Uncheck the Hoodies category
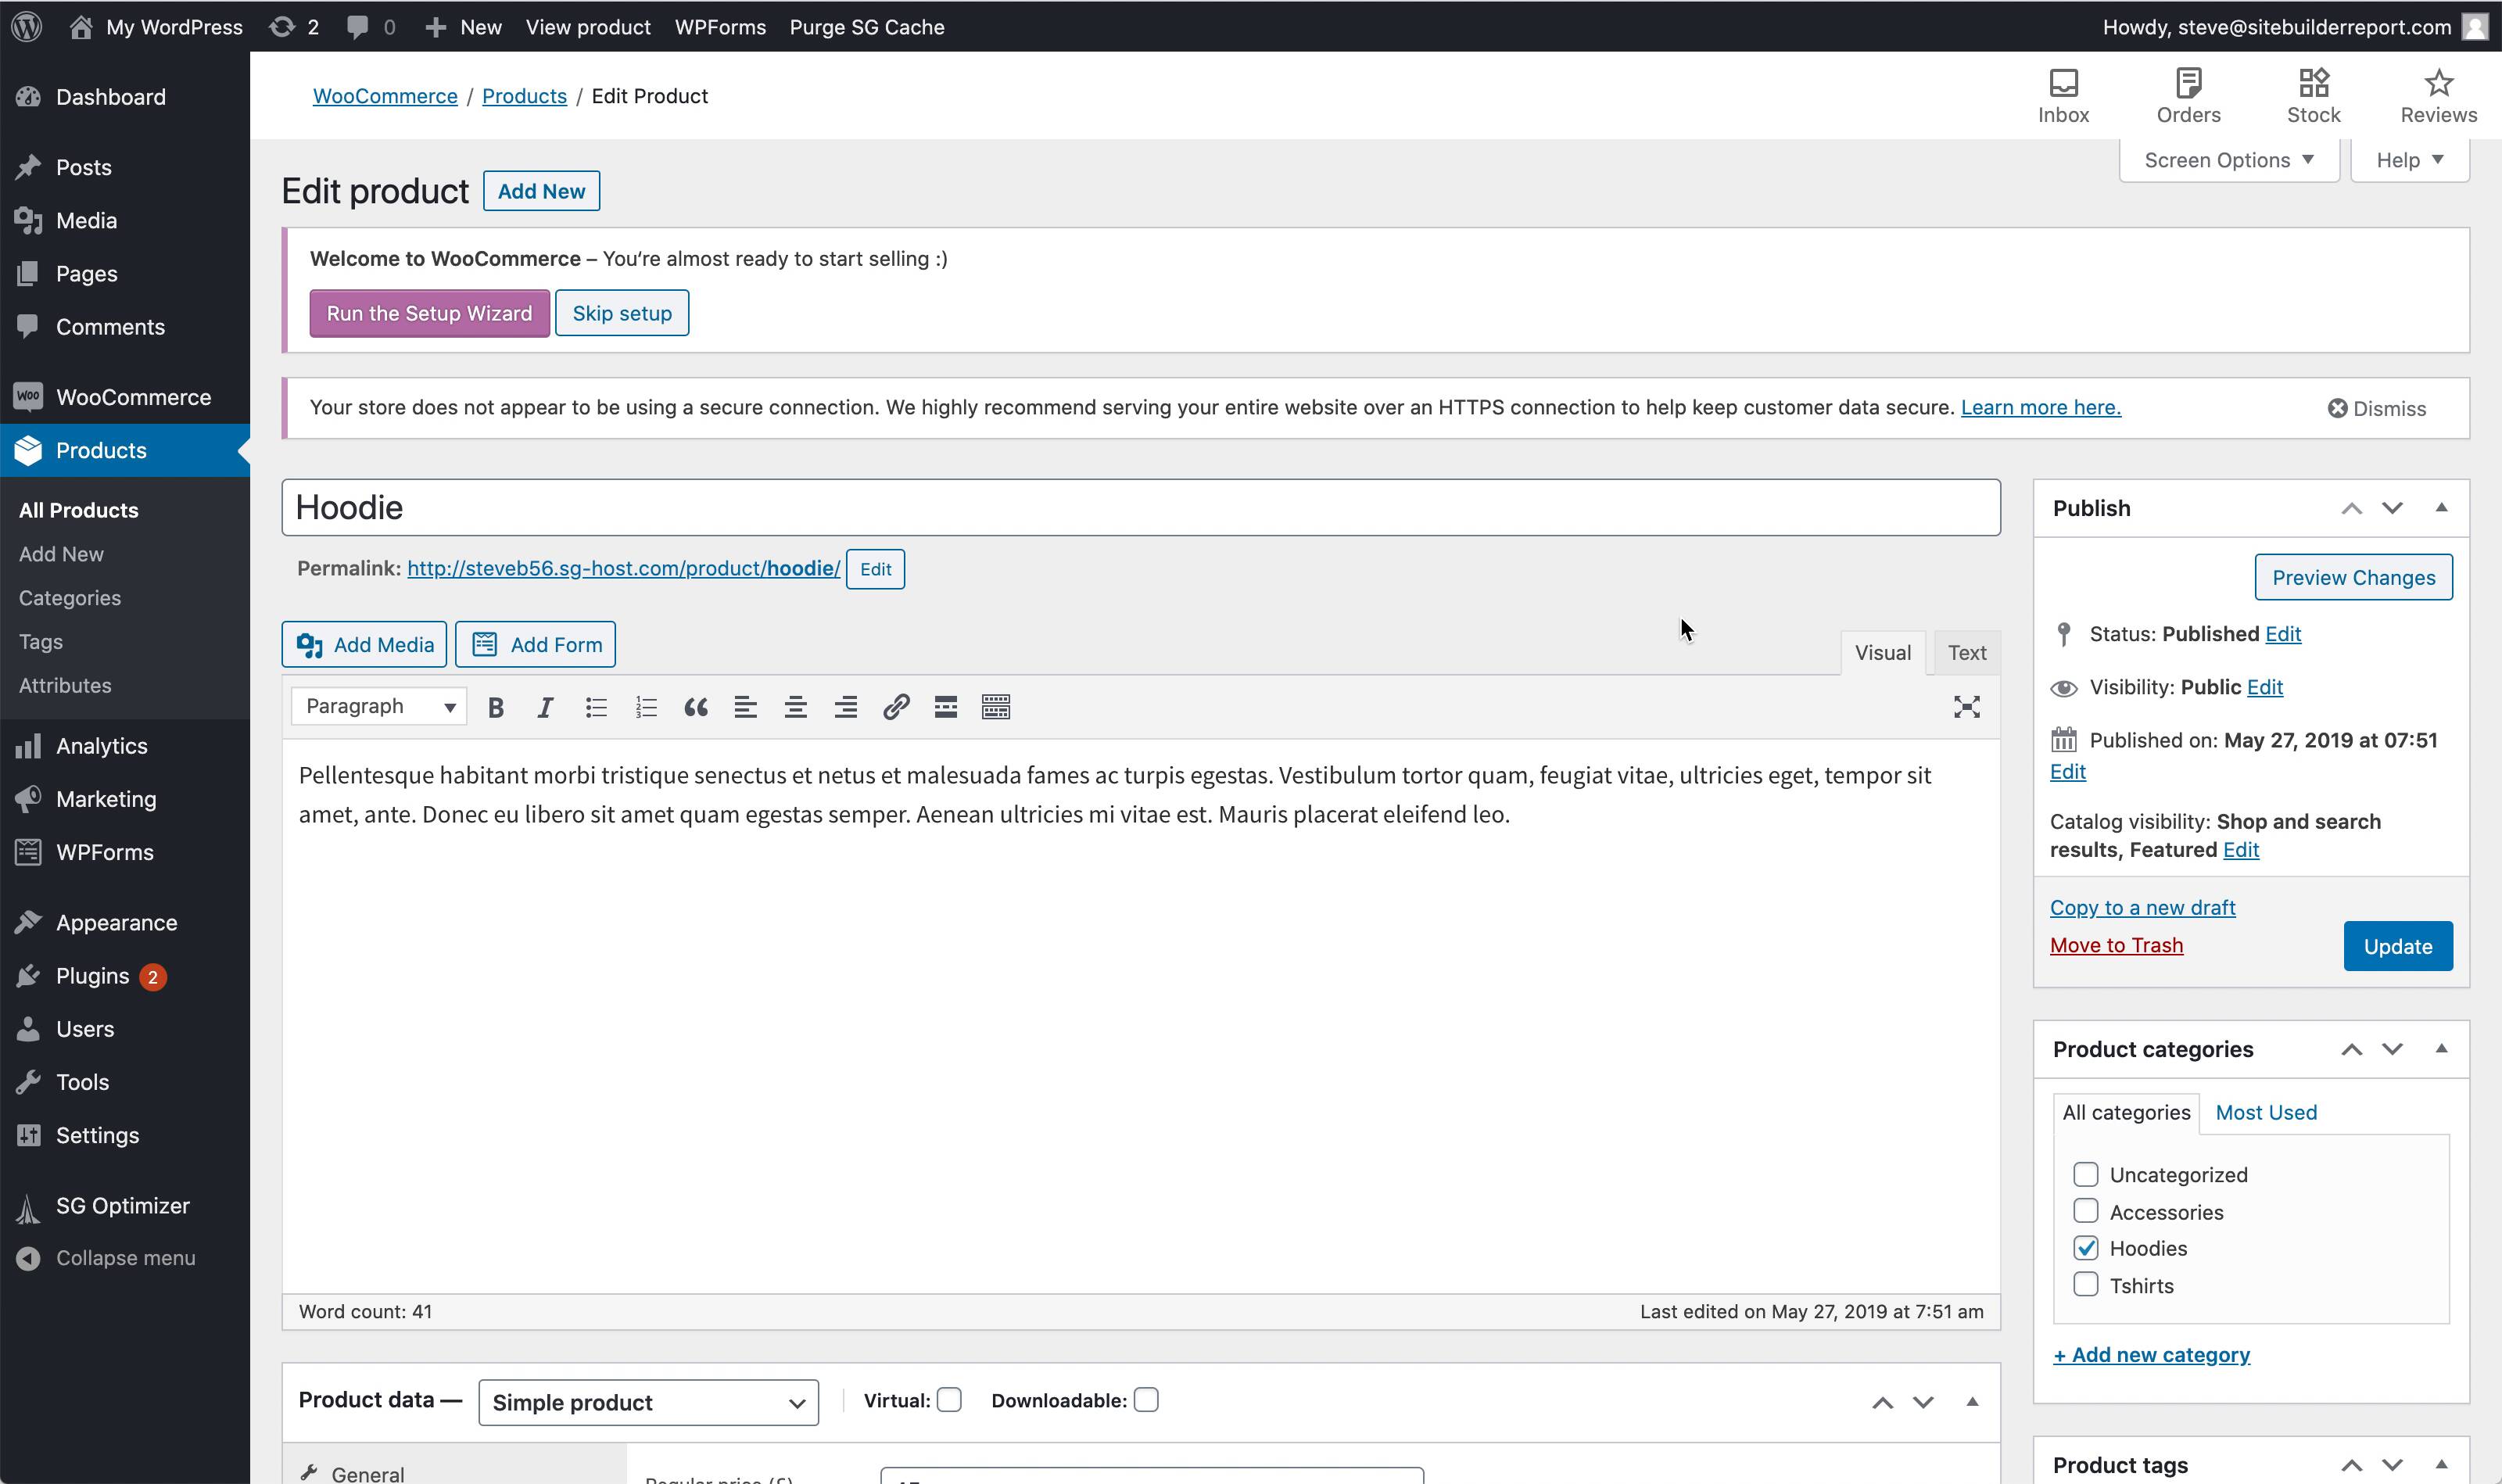Screen dimensions: 2502x1484 (x=2085, y=1248)
